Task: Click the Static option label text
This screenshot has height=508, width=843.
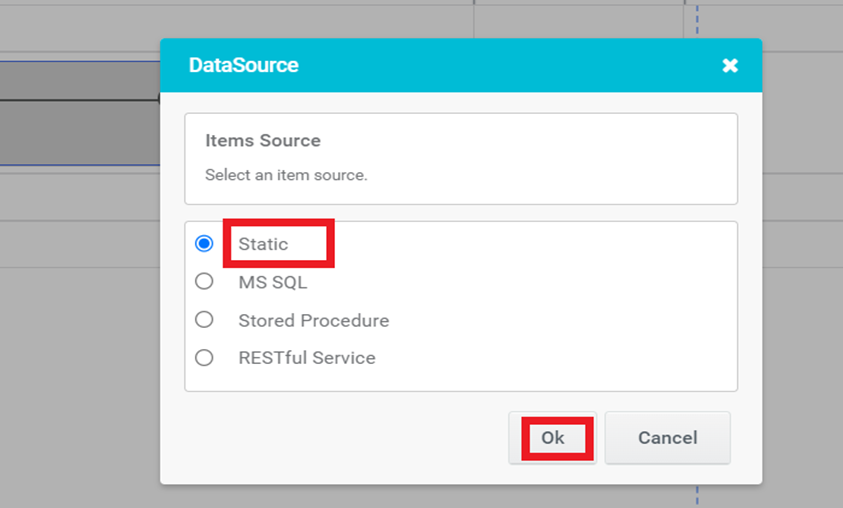Action: [x=263, y=244]
